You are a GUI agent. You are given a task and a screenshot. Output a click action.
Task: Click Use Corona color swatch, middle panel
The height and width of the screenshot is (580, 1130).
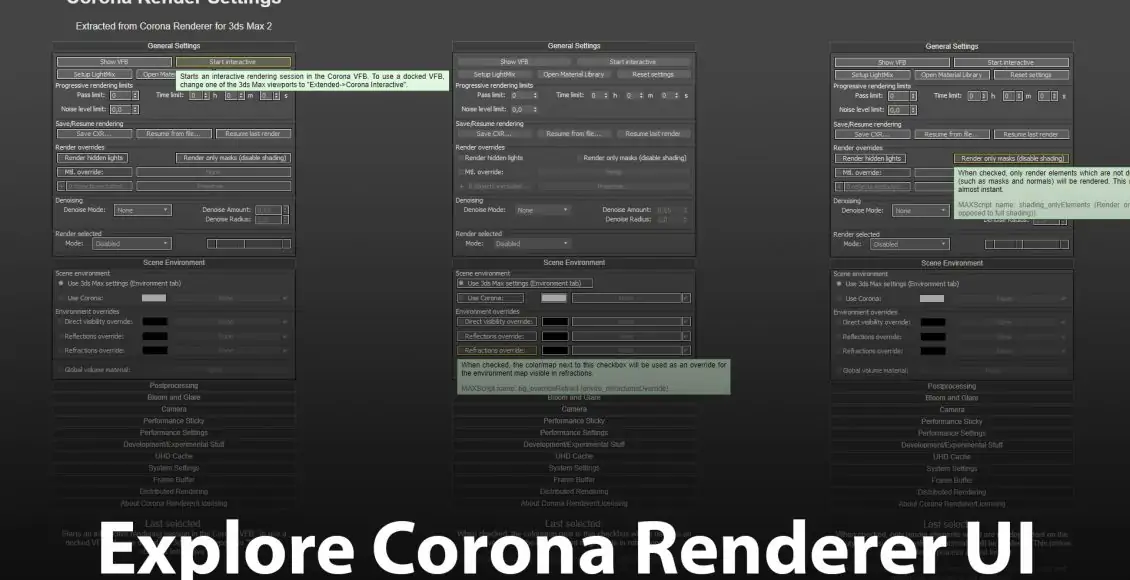tap(554, 298)
